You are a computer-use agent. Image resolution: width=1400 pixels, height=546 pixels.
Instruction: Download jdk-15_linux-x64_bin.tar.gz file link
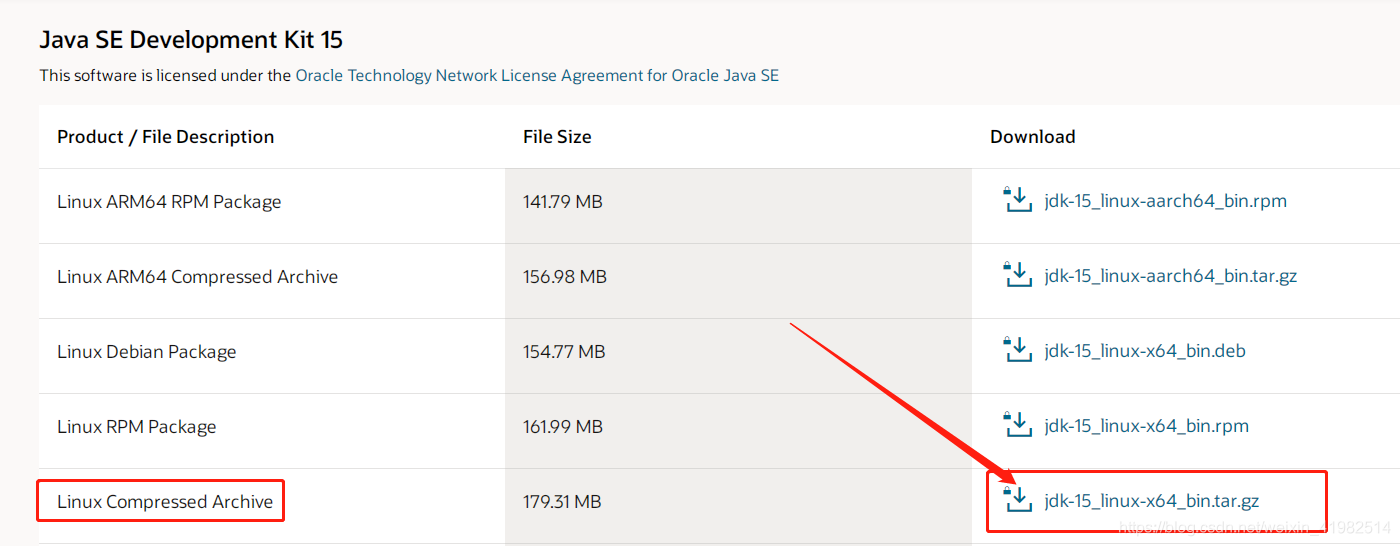point(1151,501)
